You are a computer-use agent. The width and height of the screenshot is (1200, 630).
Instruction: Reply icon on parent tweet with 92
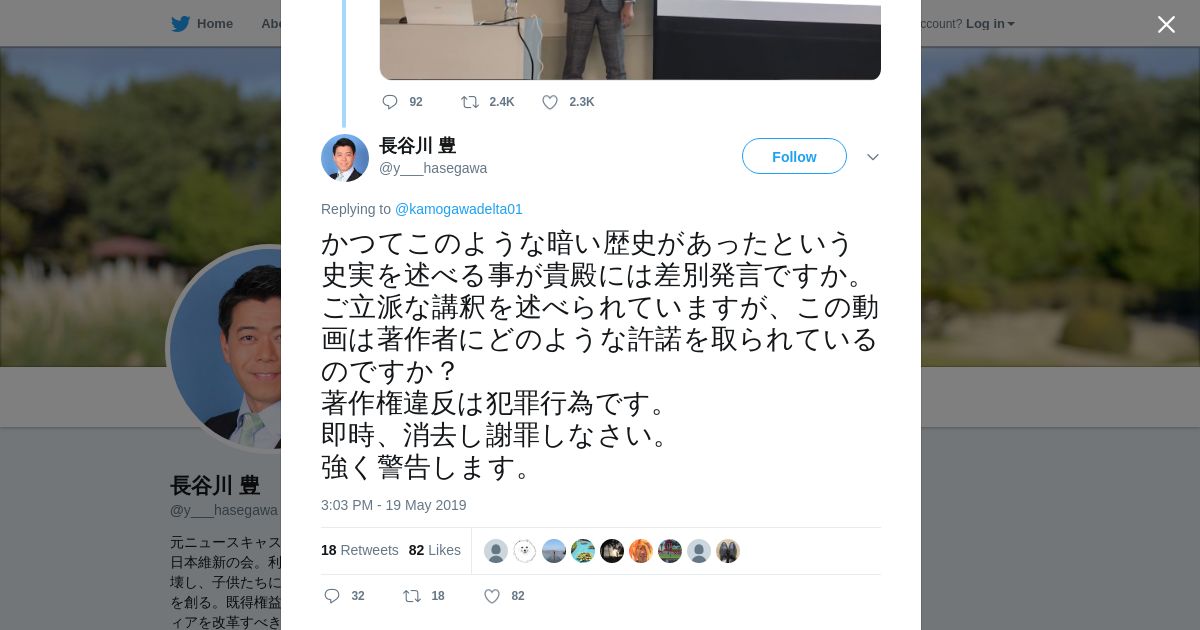coord(390,102)
